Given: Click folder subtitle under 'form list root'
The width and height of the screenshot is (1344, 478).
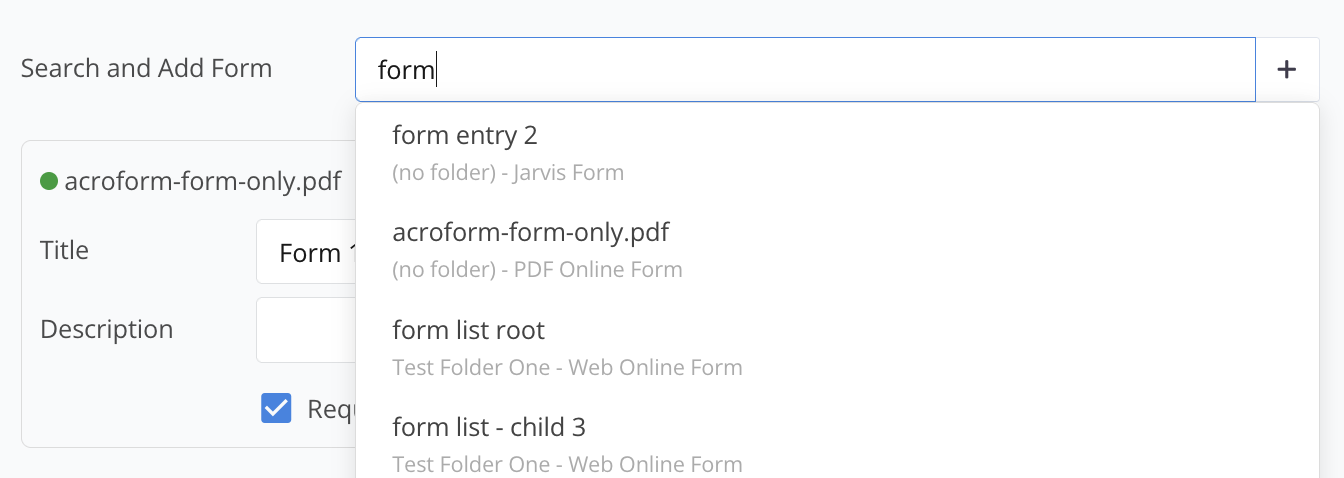Looking at the screenshot, I should click(567, 367).
